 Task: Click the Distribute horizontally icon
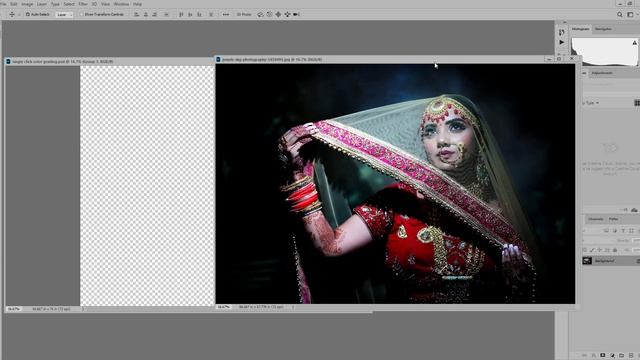[x=166, y=14]
